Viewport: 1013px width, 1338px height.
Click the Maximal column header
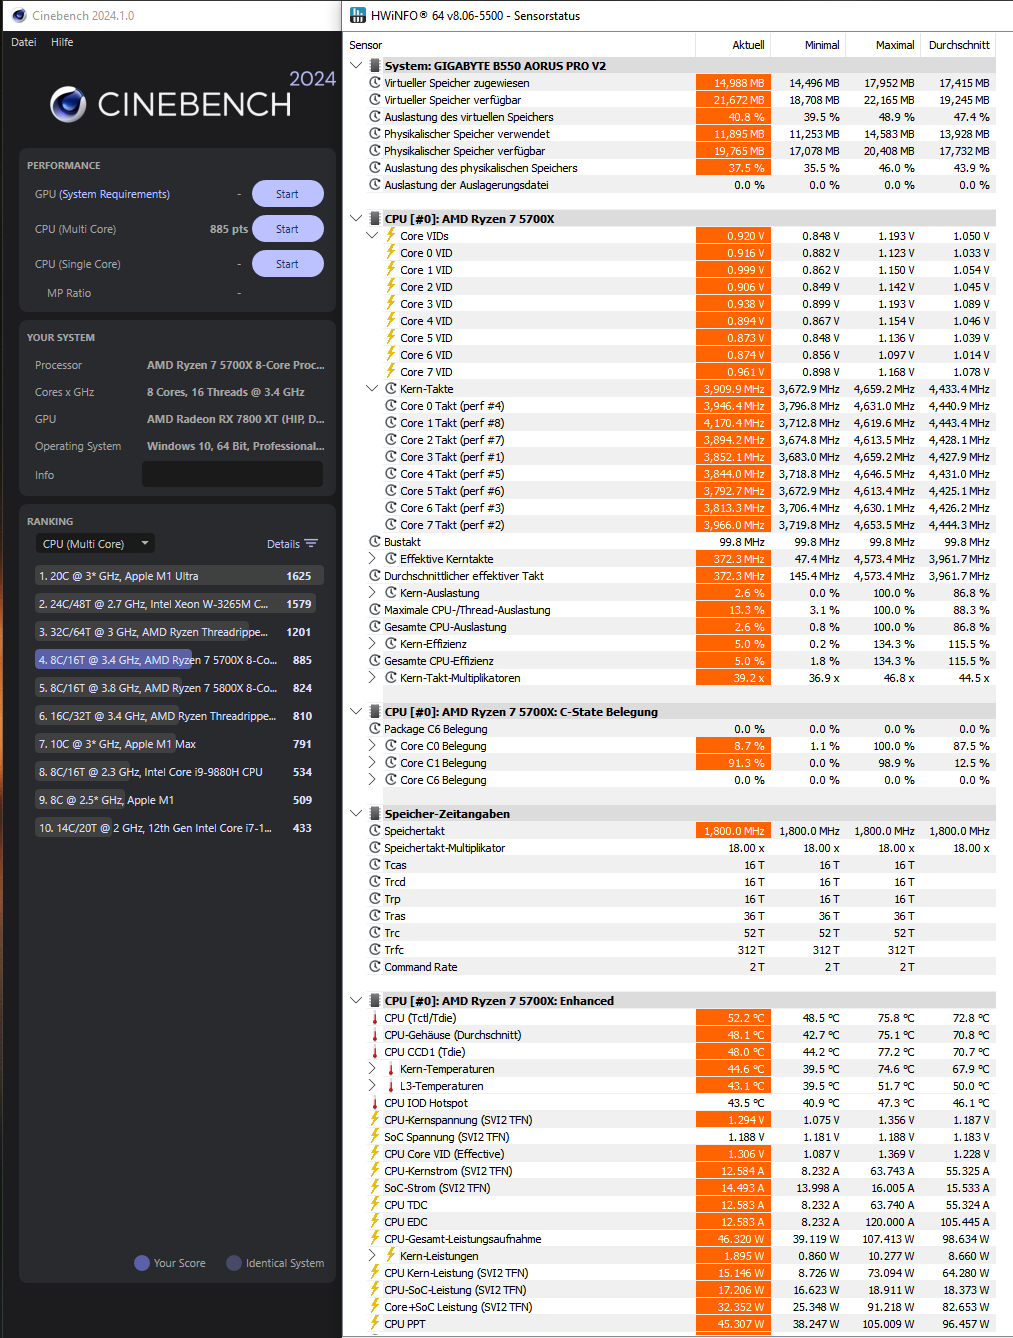point(883,45)
